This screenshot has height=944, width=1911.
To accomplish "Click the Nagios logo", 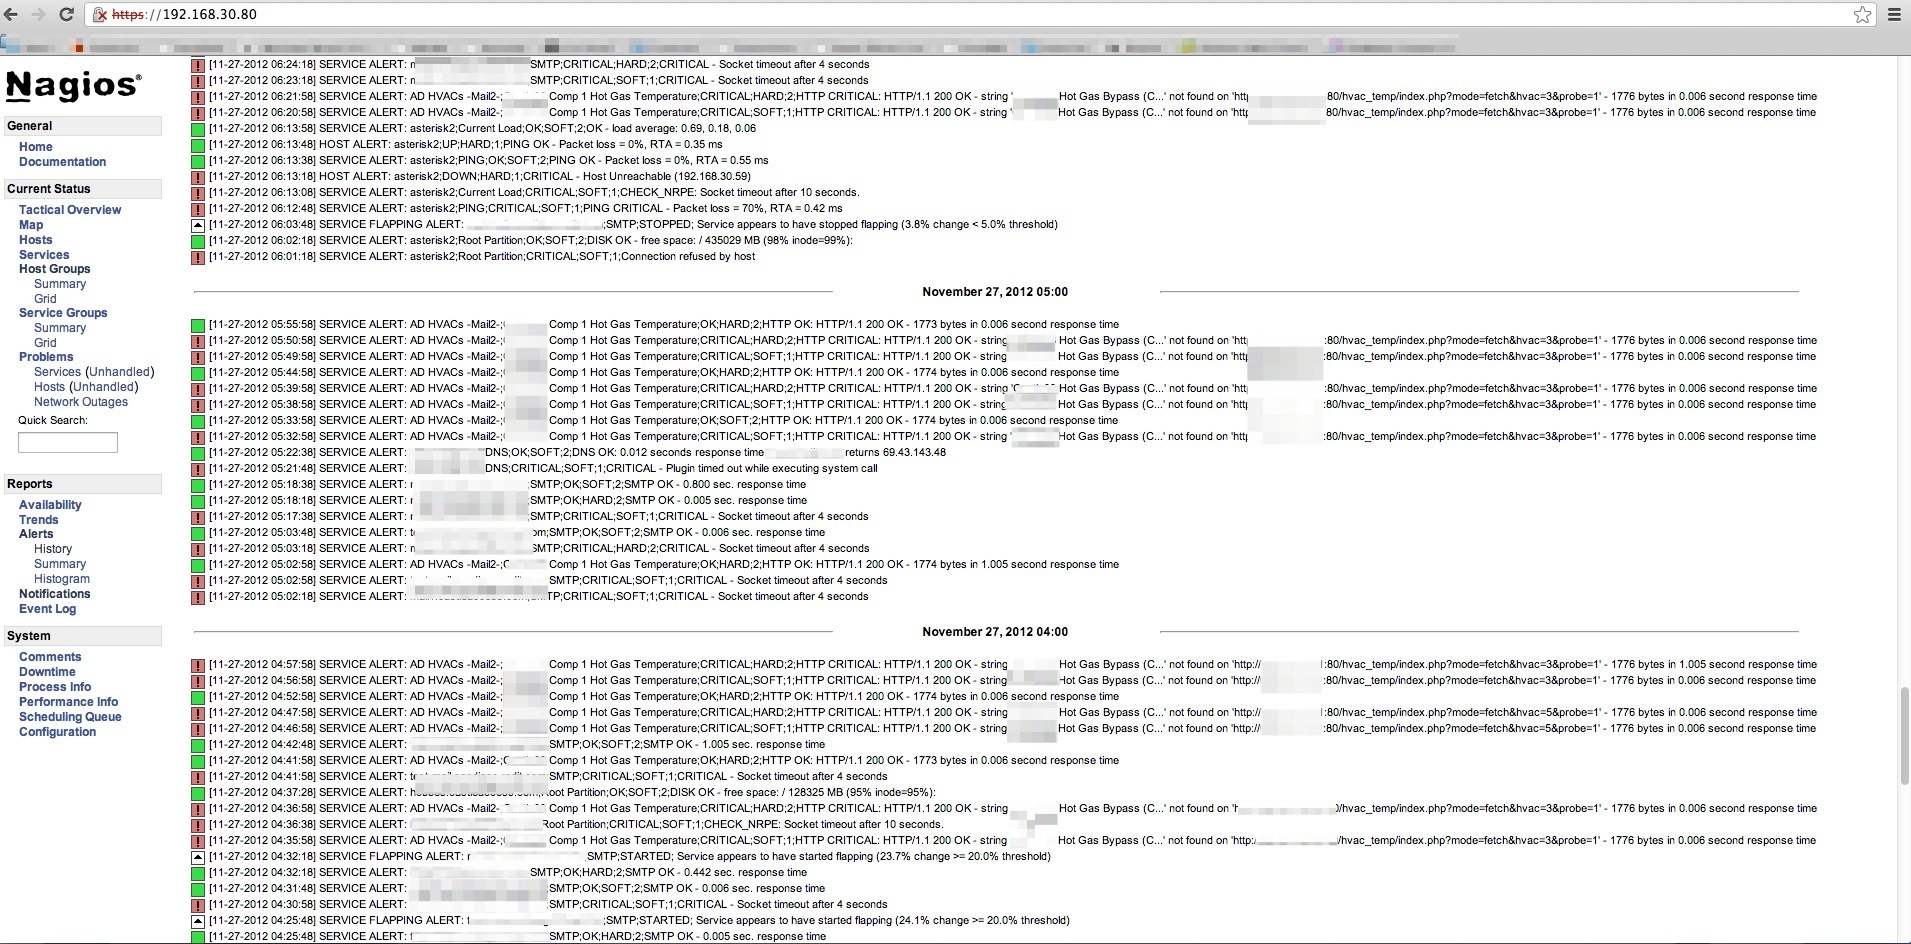I will point(73,86).
